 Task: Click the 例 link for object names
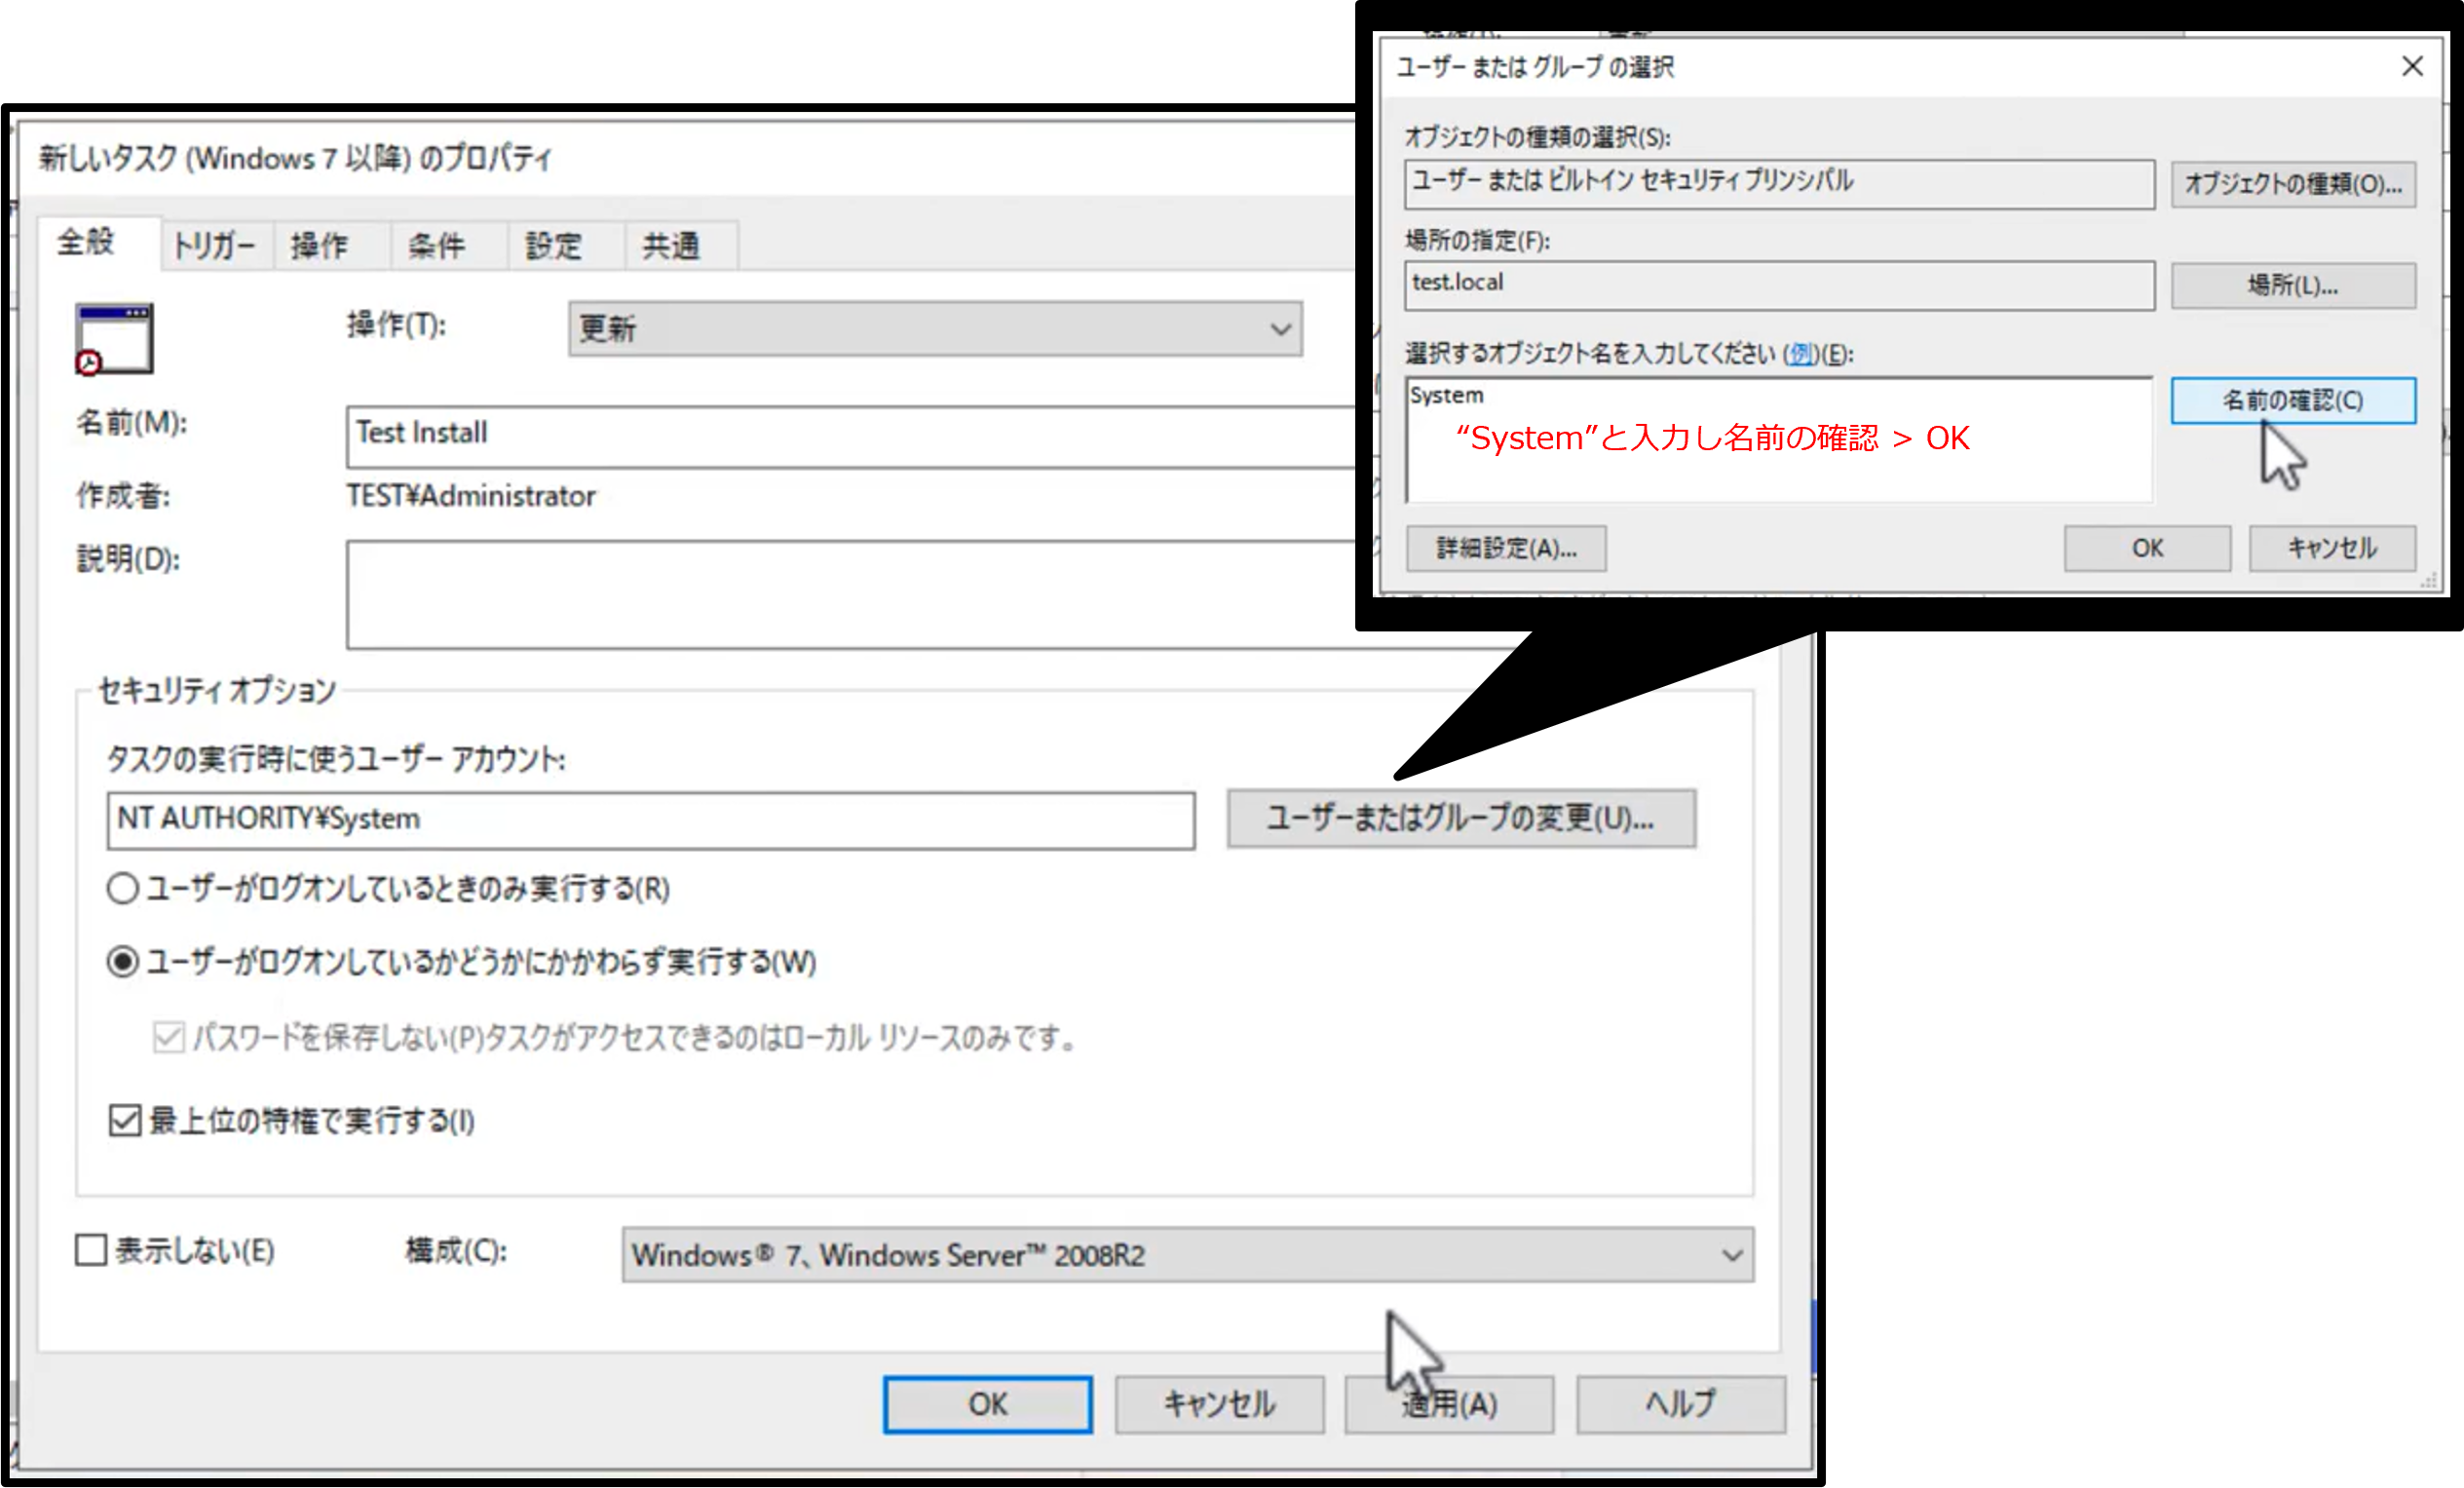click(x=1801, y=354)
